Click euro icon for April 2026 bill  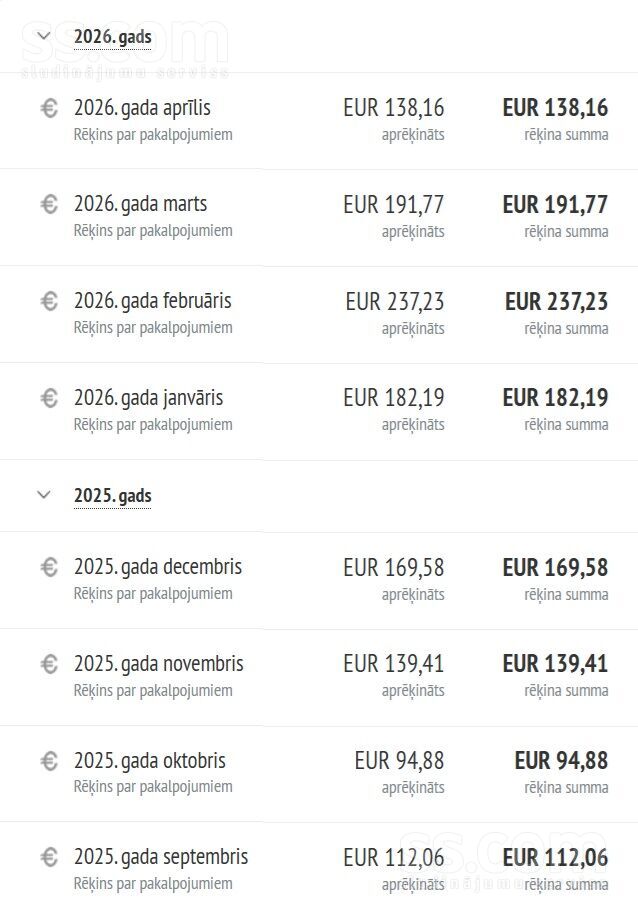(49, 108)
